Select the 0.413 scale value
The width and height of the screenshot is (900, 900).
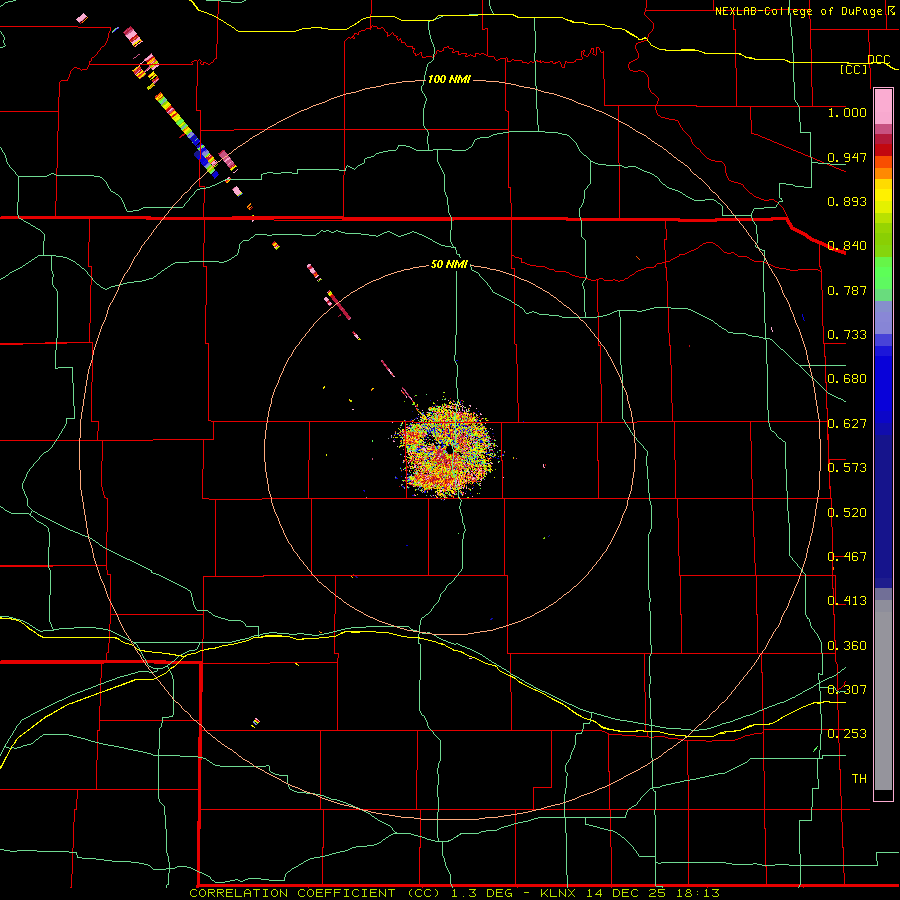pos(847,601)
